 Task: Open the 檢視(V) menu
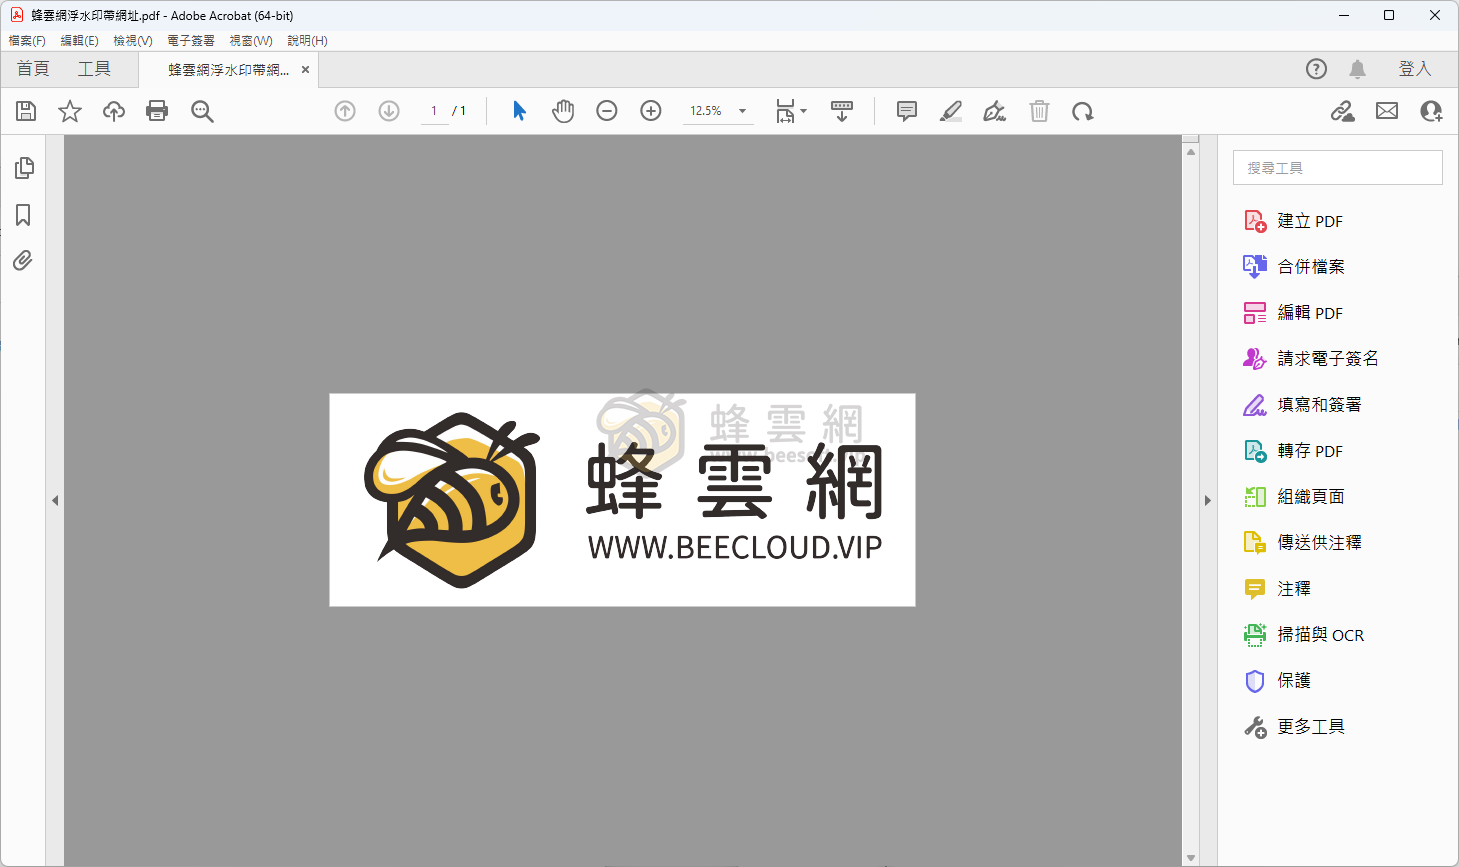[133, 41]
